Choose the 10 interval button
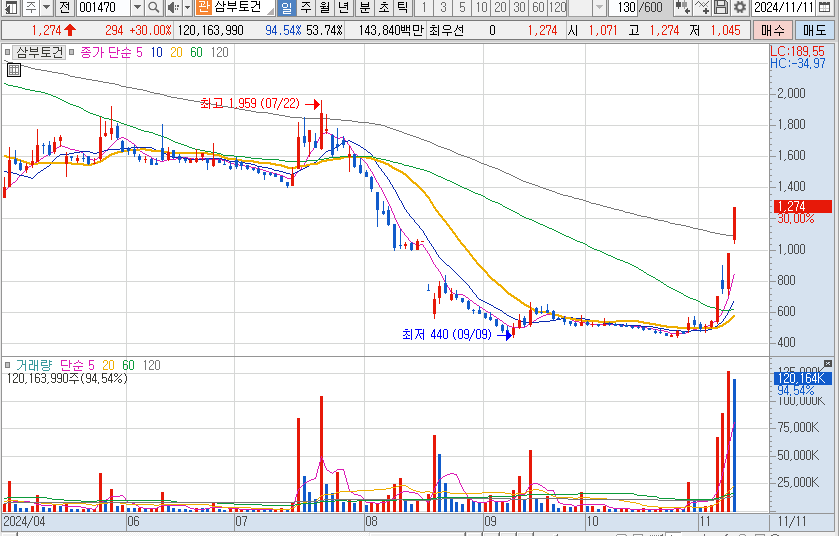 click(x=482, y=7)
